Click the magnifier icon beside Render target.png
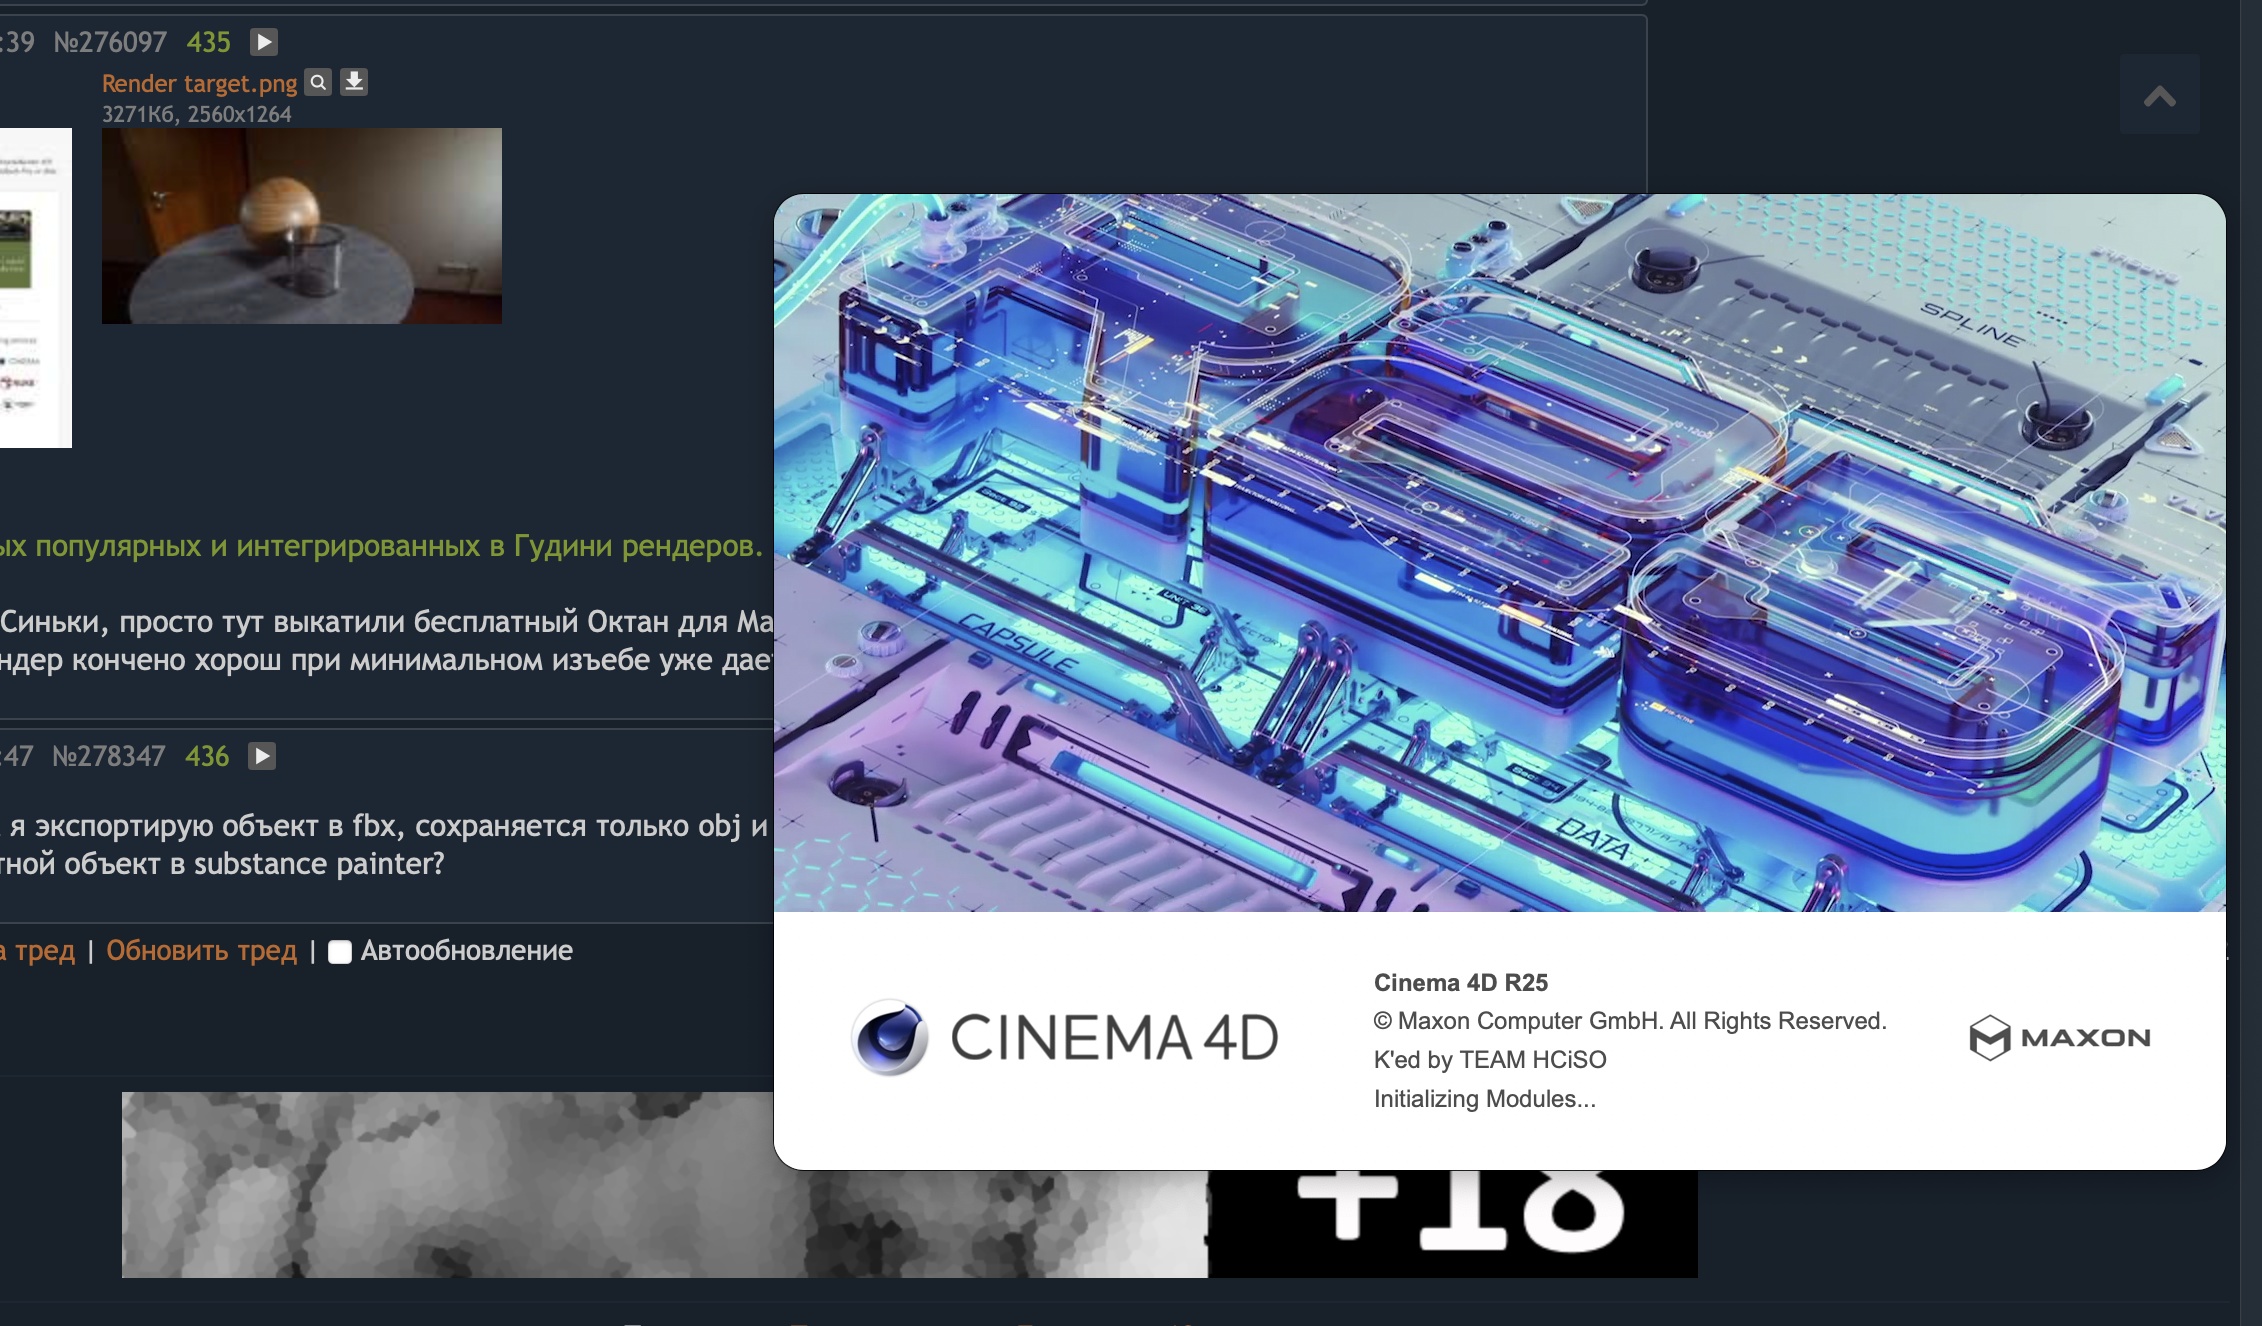The height and width of the screenshot is (1326, 2262). [318, 82]
